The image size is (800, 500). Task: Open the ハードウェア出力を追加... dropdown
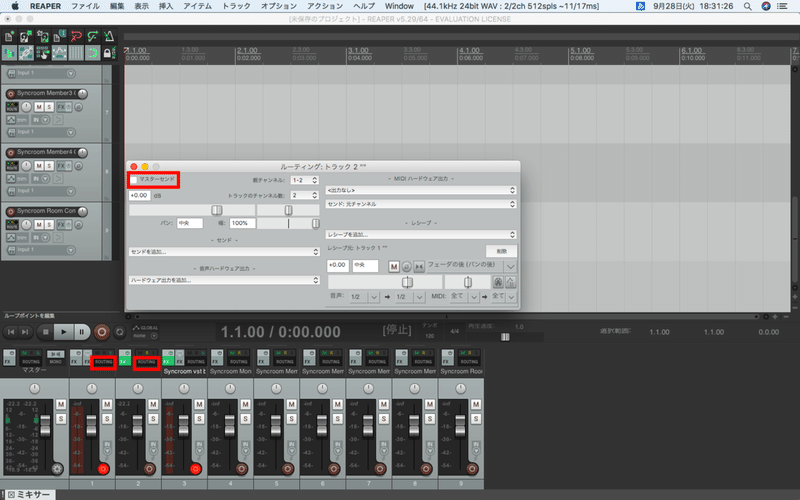[224, 280]
